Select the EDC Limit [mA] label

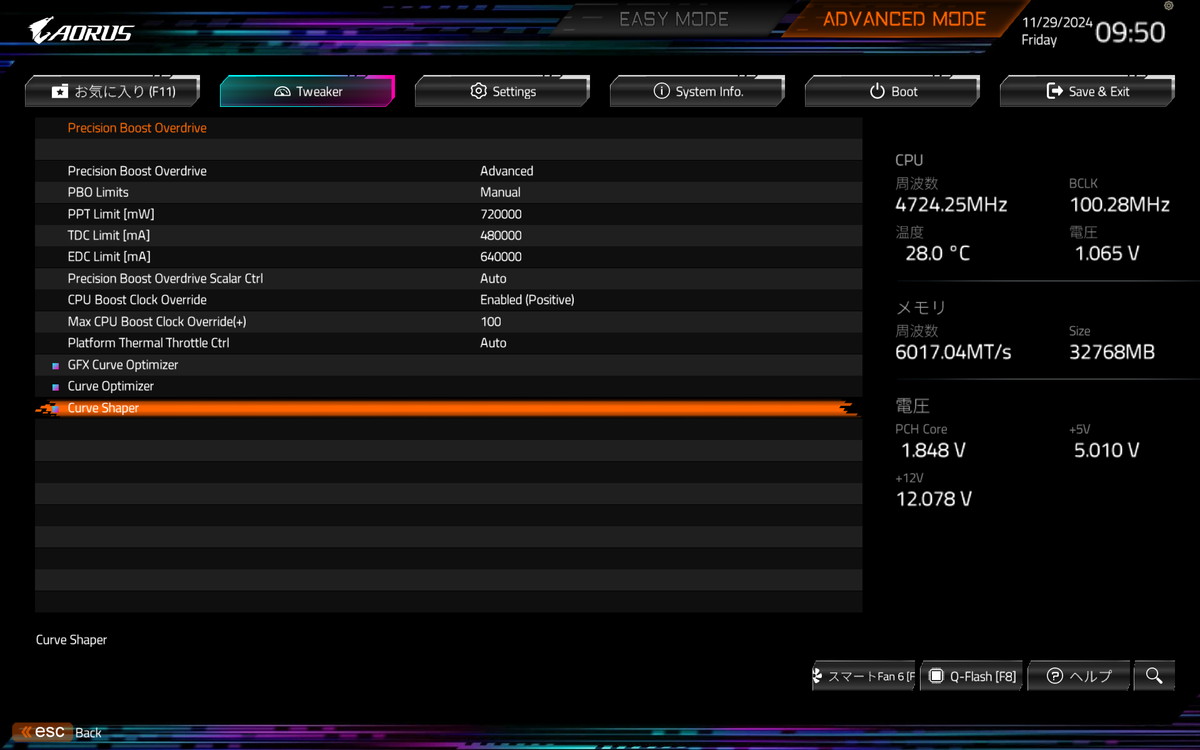(x=109, y=257)
